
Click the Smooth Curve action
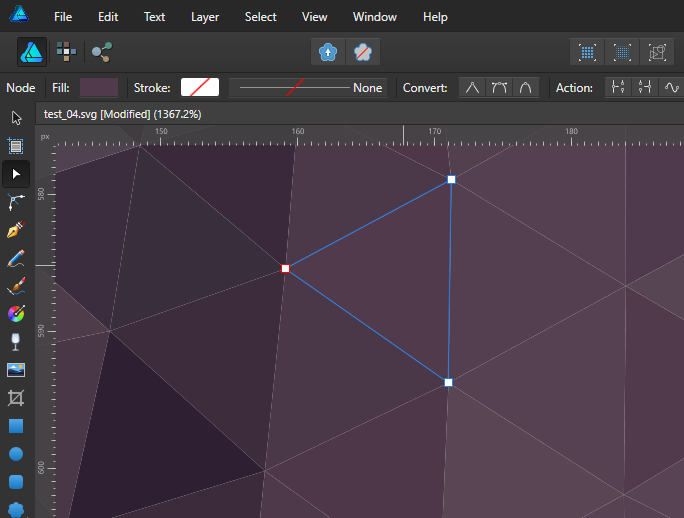click(671, 87)
